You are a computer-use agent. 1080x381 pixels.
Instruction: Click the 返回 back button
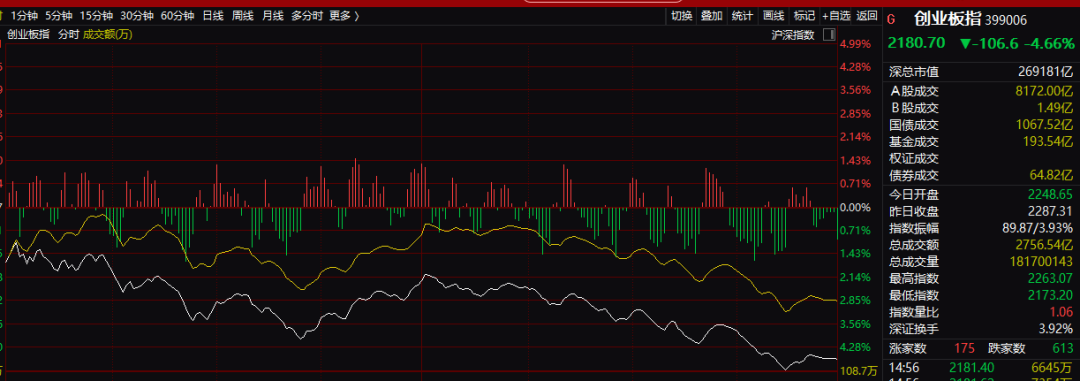[x=867, y=16]
